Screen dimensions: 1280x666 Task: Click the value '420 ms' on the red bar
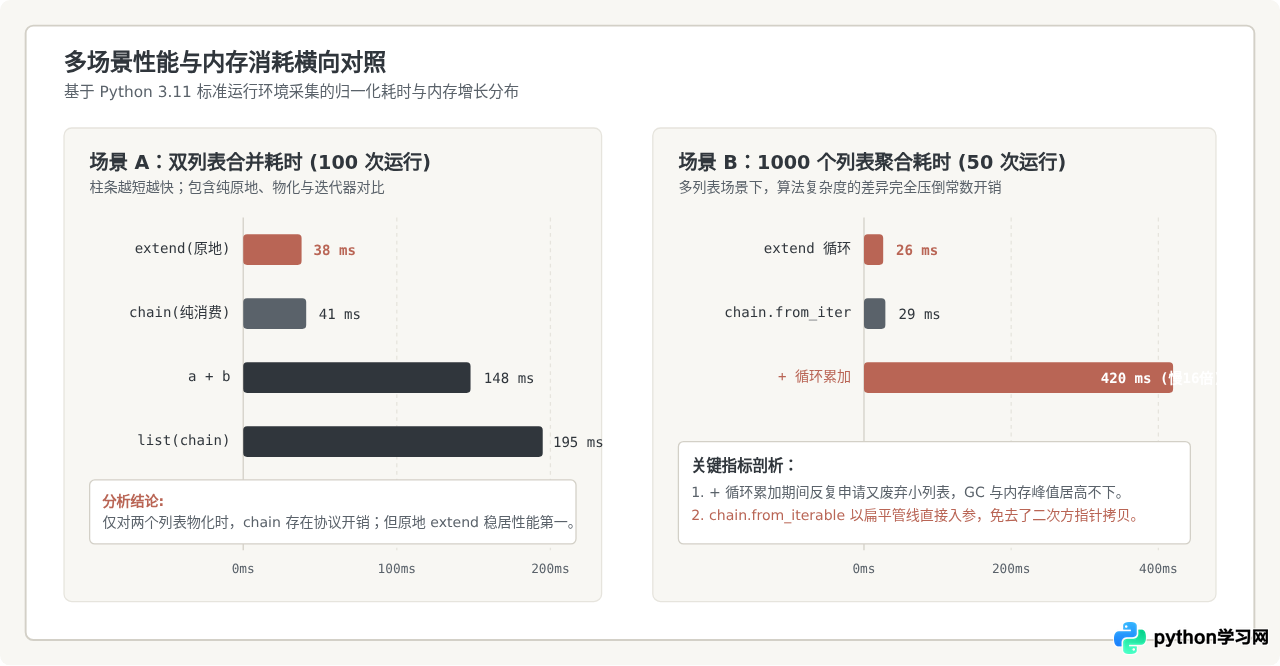1126,379
